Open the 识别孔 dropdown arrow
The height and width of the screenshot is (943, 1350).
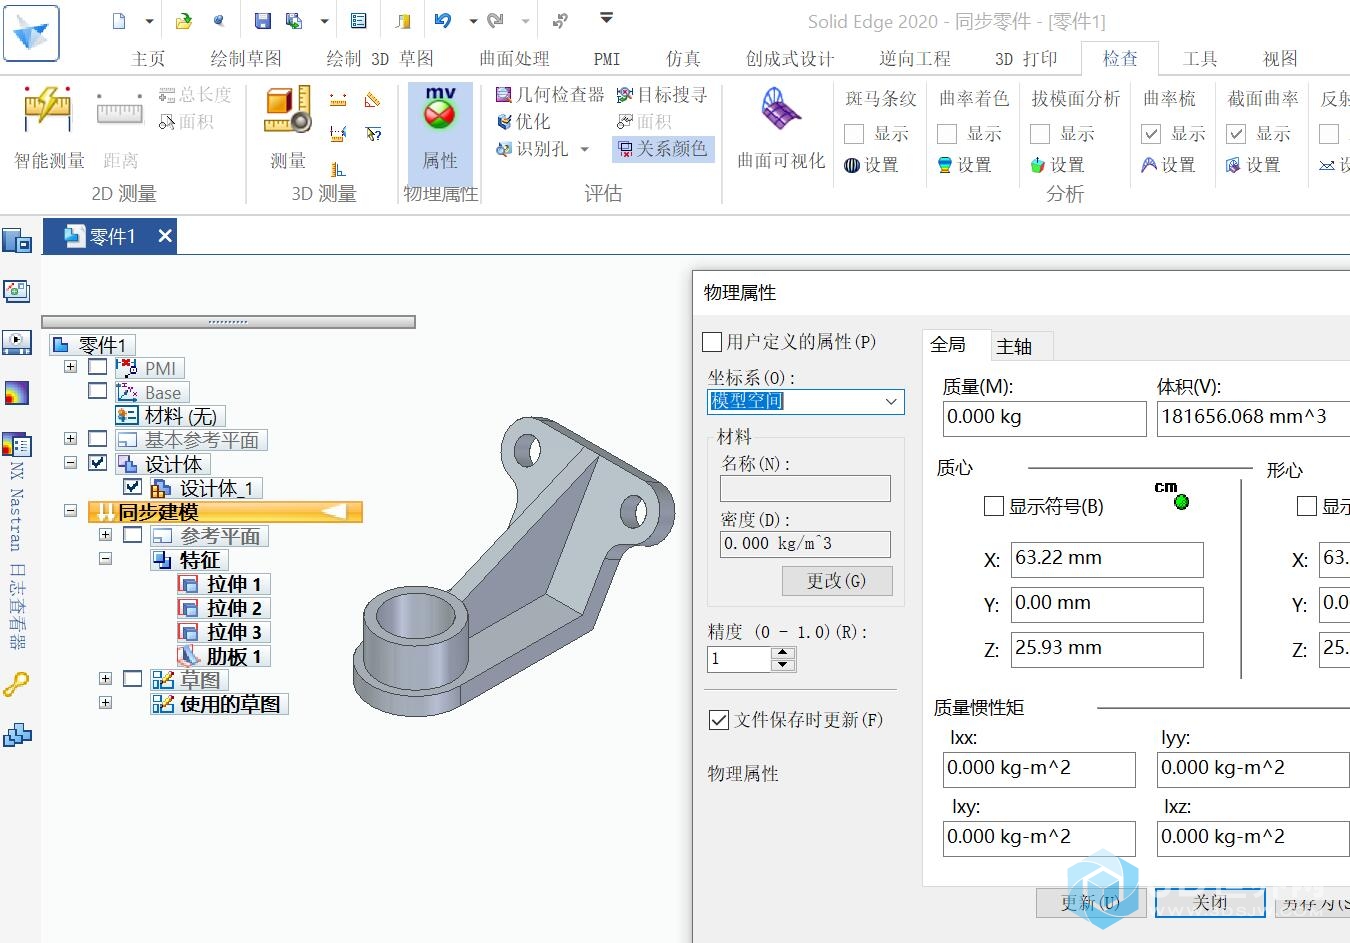[x=585, y=150]
